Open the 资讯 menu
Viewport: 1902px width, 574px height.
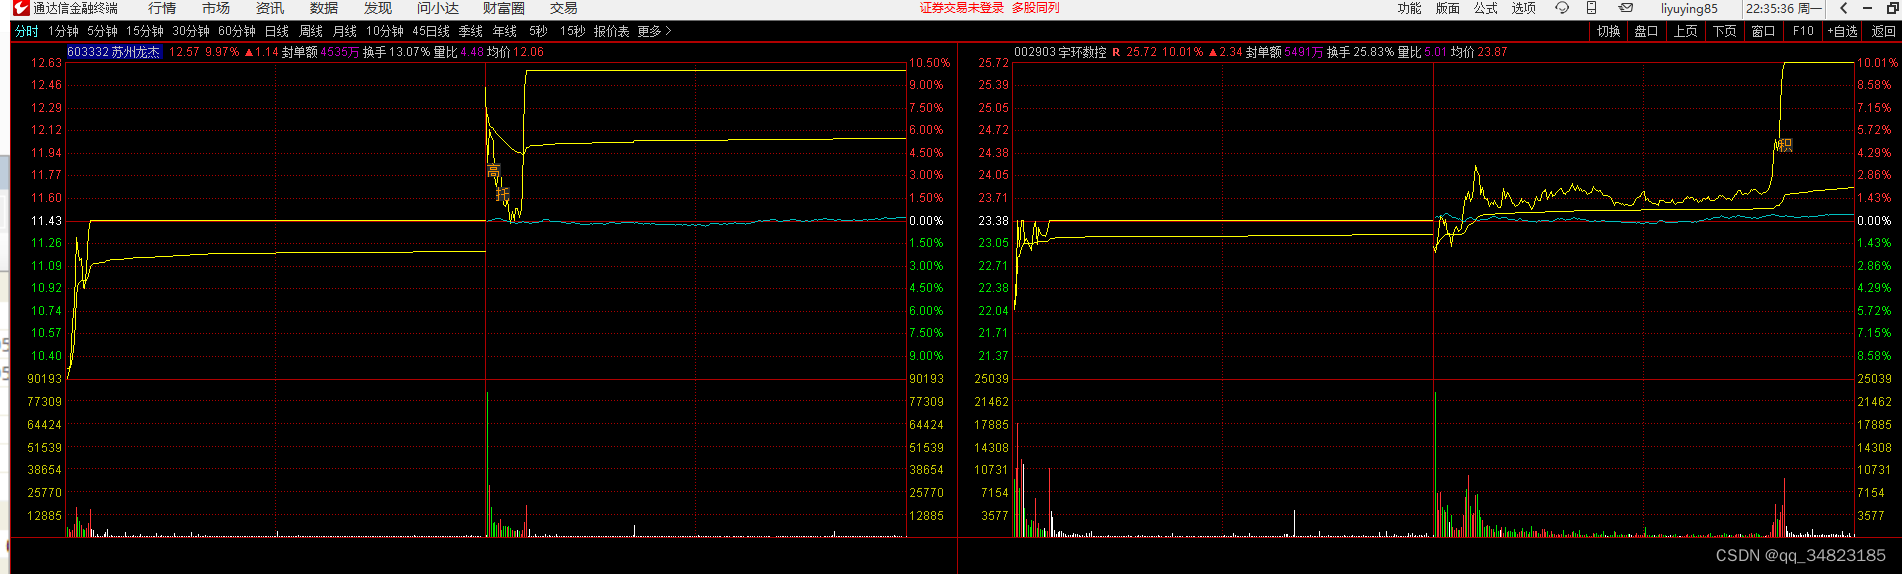click(x=270, y=8)
